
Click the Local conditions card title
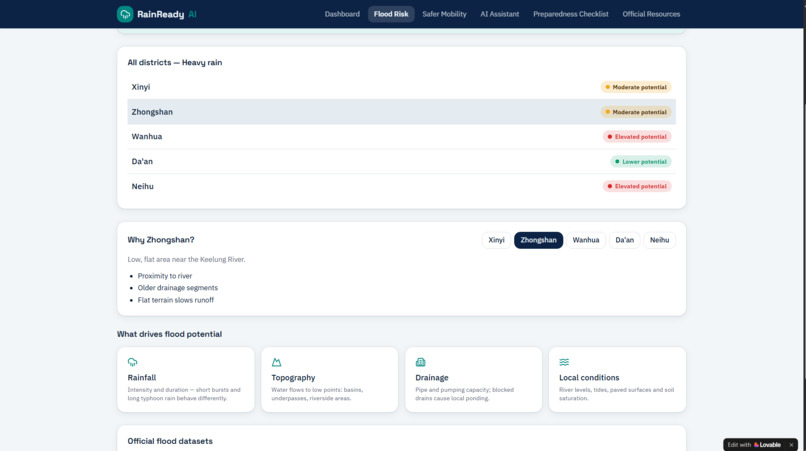[589, 377]
